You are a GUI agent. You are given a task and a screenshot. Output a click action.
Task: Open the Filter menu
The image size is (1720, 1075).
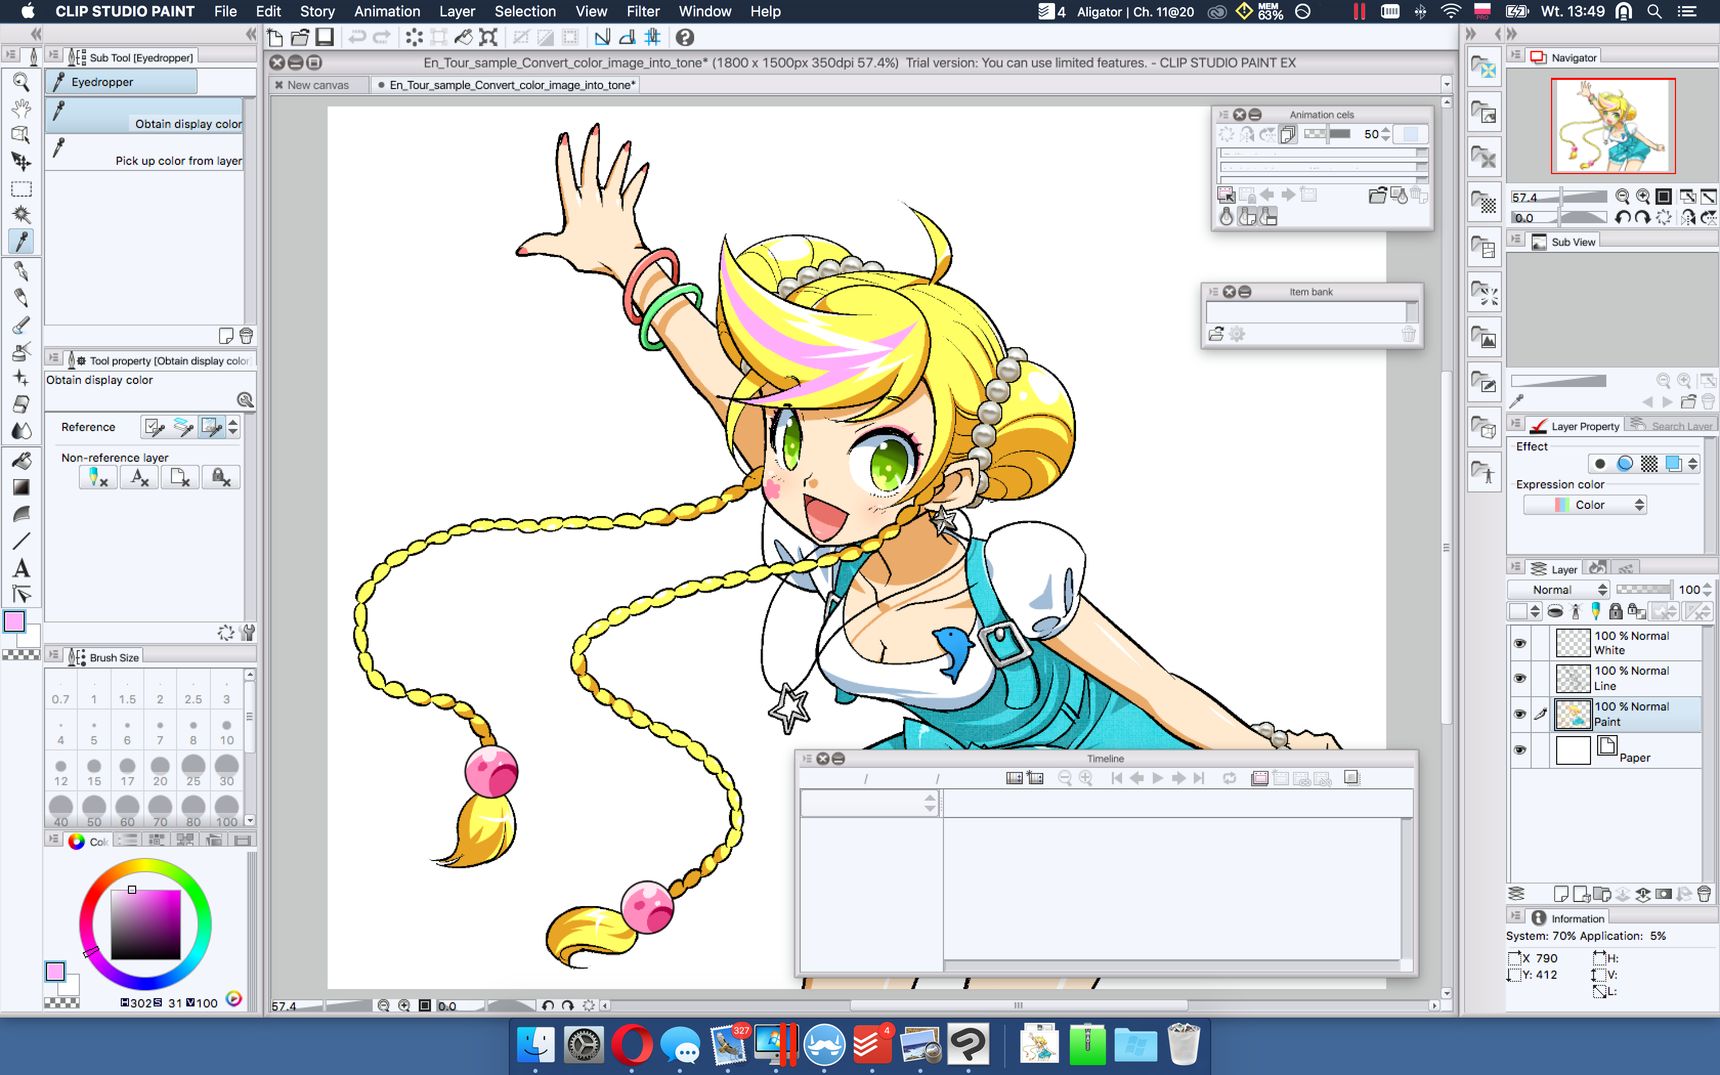pos(642,11)
